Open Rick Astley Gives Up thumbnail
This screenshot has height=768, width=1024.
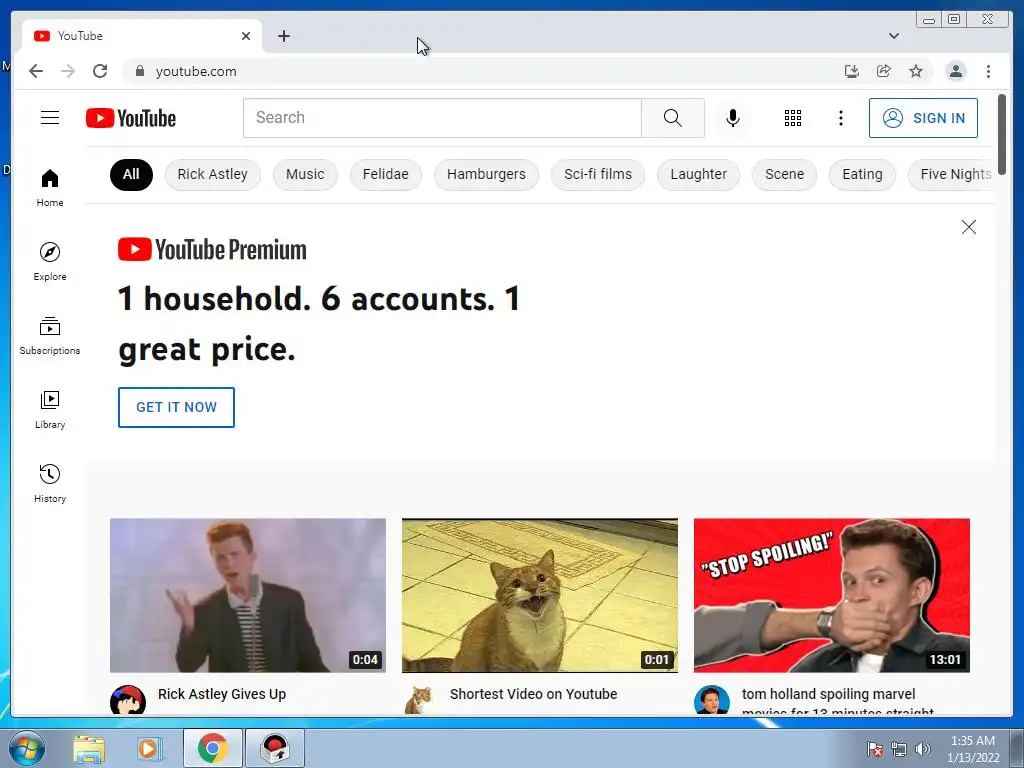248,596
